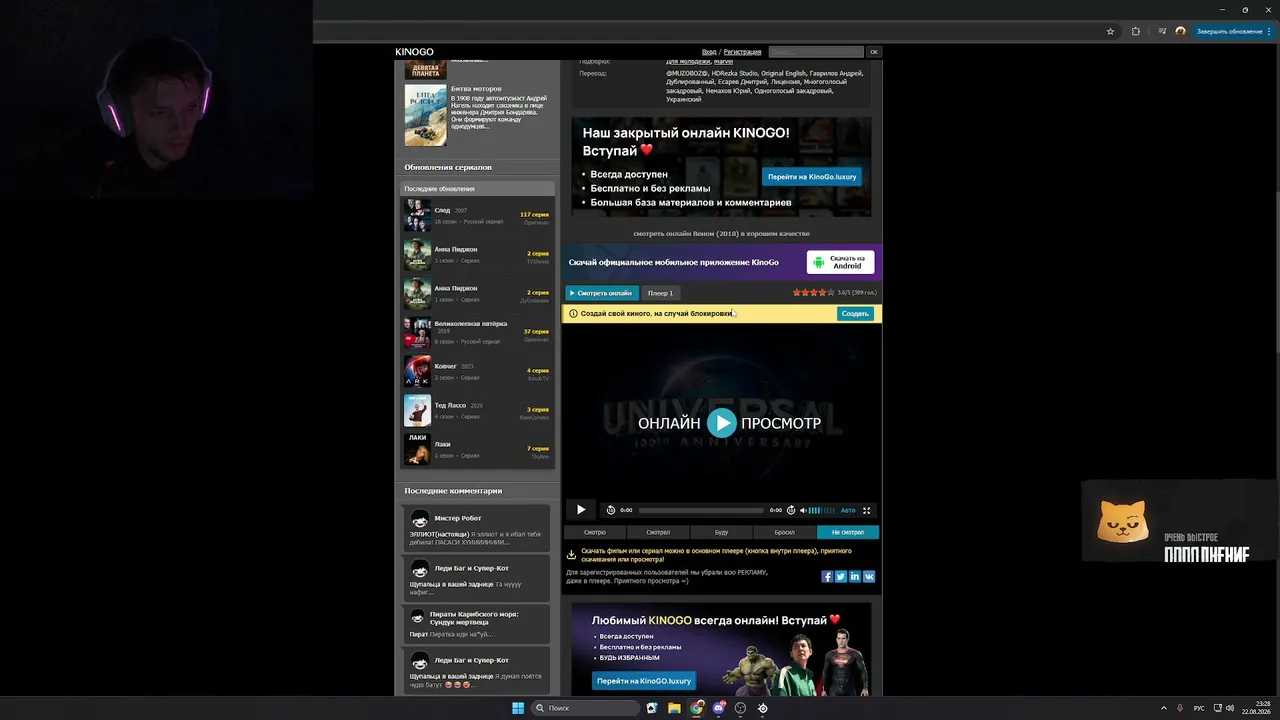Click the Создать button in yellow banner
Screen dimensions: 1280x720
855,313
